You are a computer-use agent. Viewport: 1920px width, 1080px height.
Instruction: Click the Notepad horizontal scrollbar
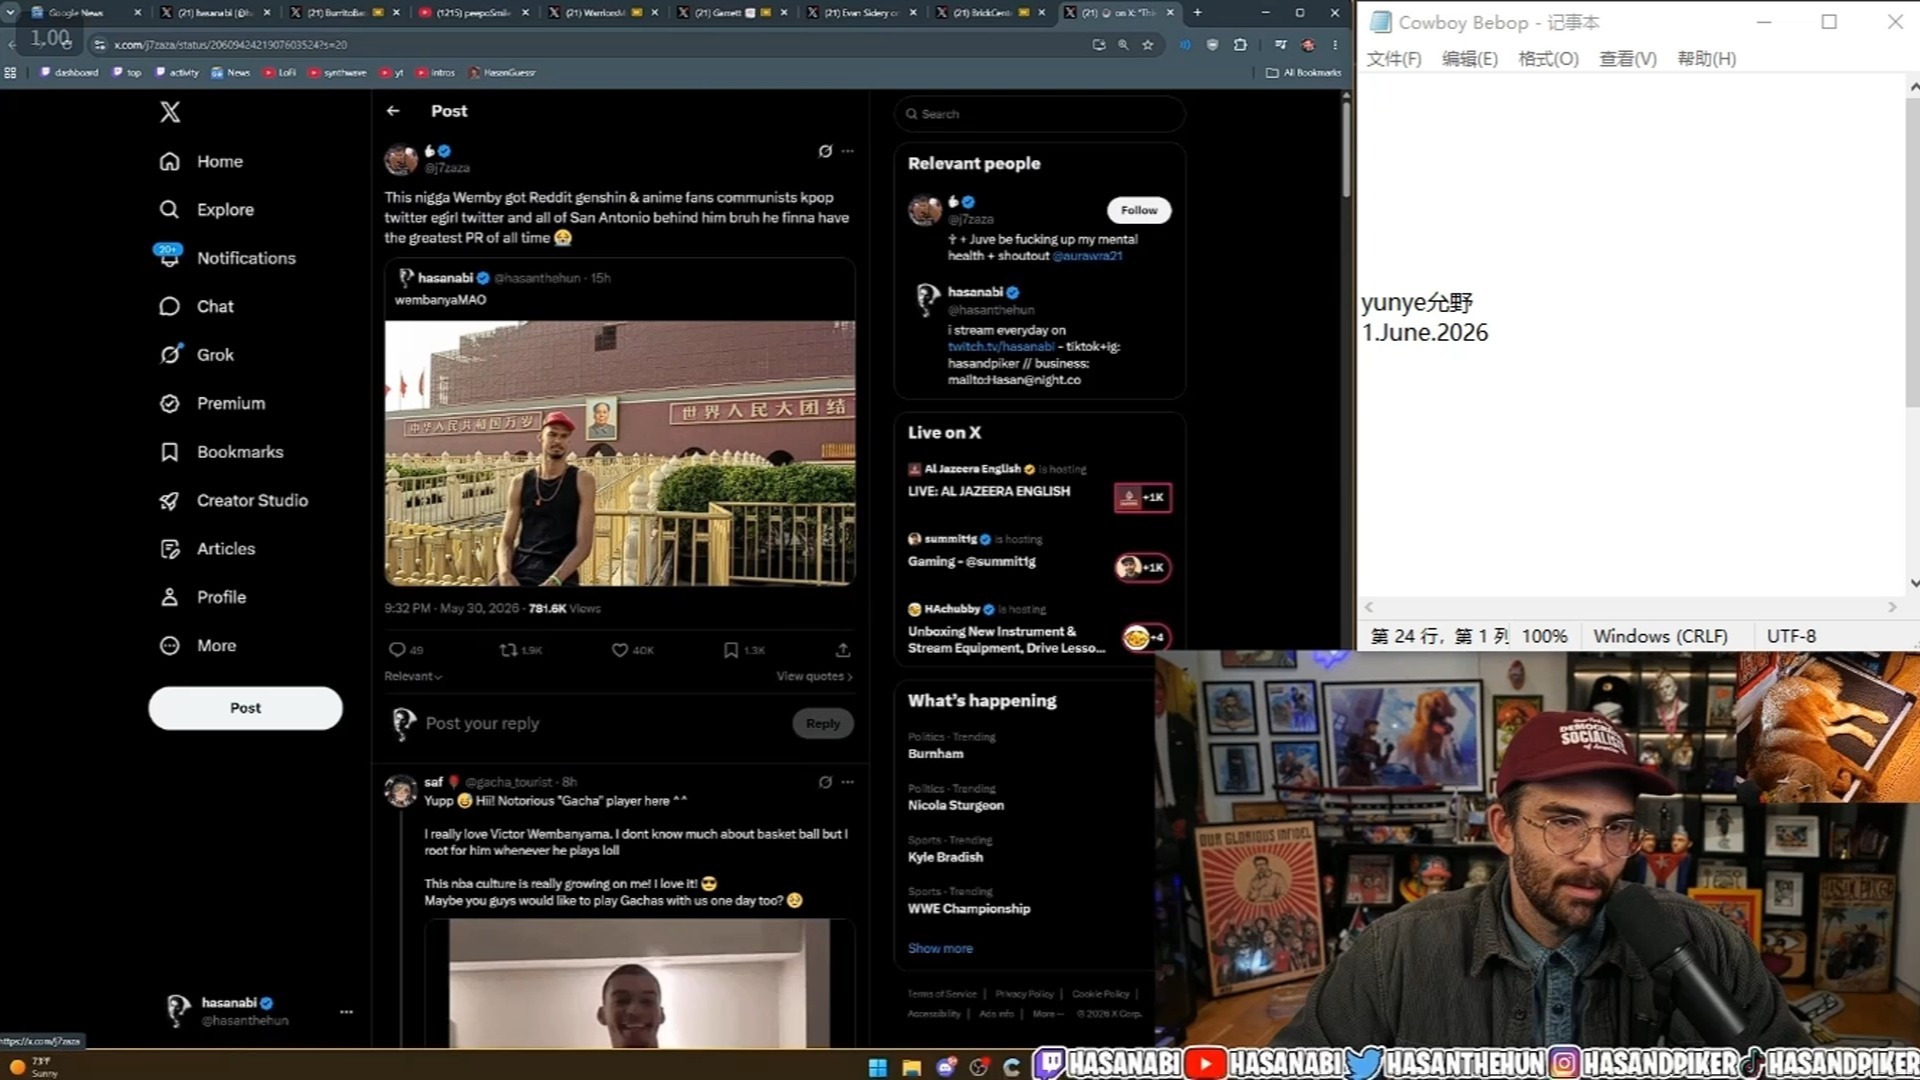coord(1630,607)
